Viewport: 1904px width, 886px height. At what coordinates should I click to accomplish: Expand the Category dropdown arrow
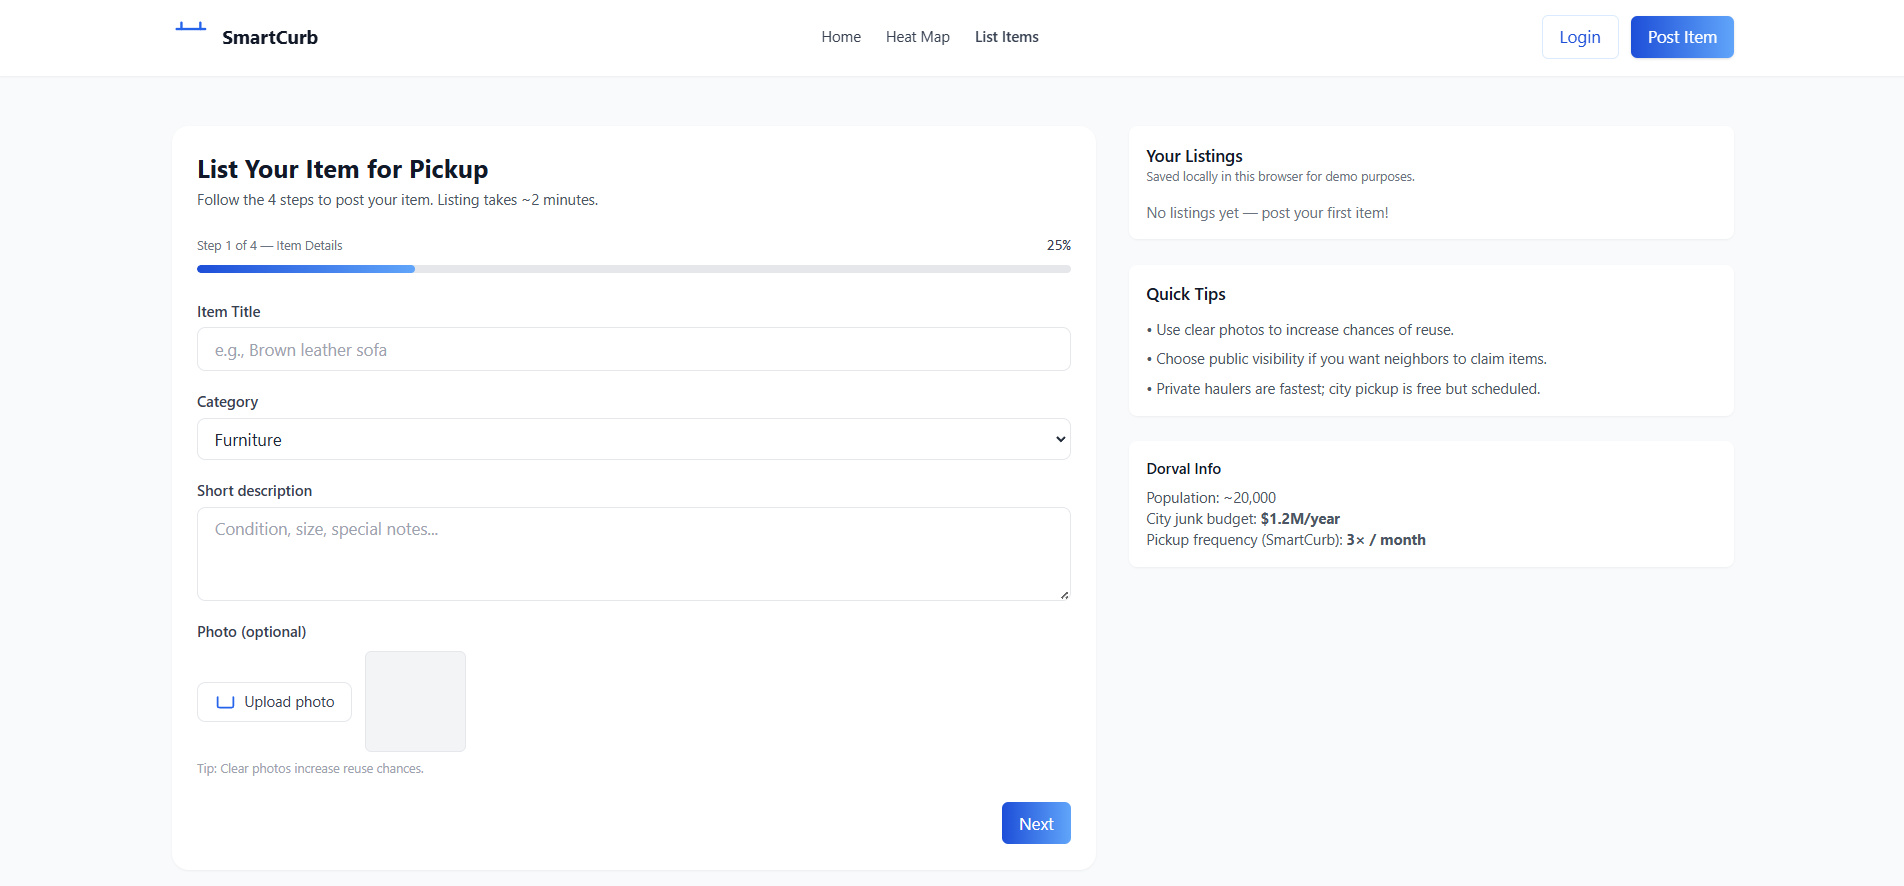click(x=1060, y=440)
